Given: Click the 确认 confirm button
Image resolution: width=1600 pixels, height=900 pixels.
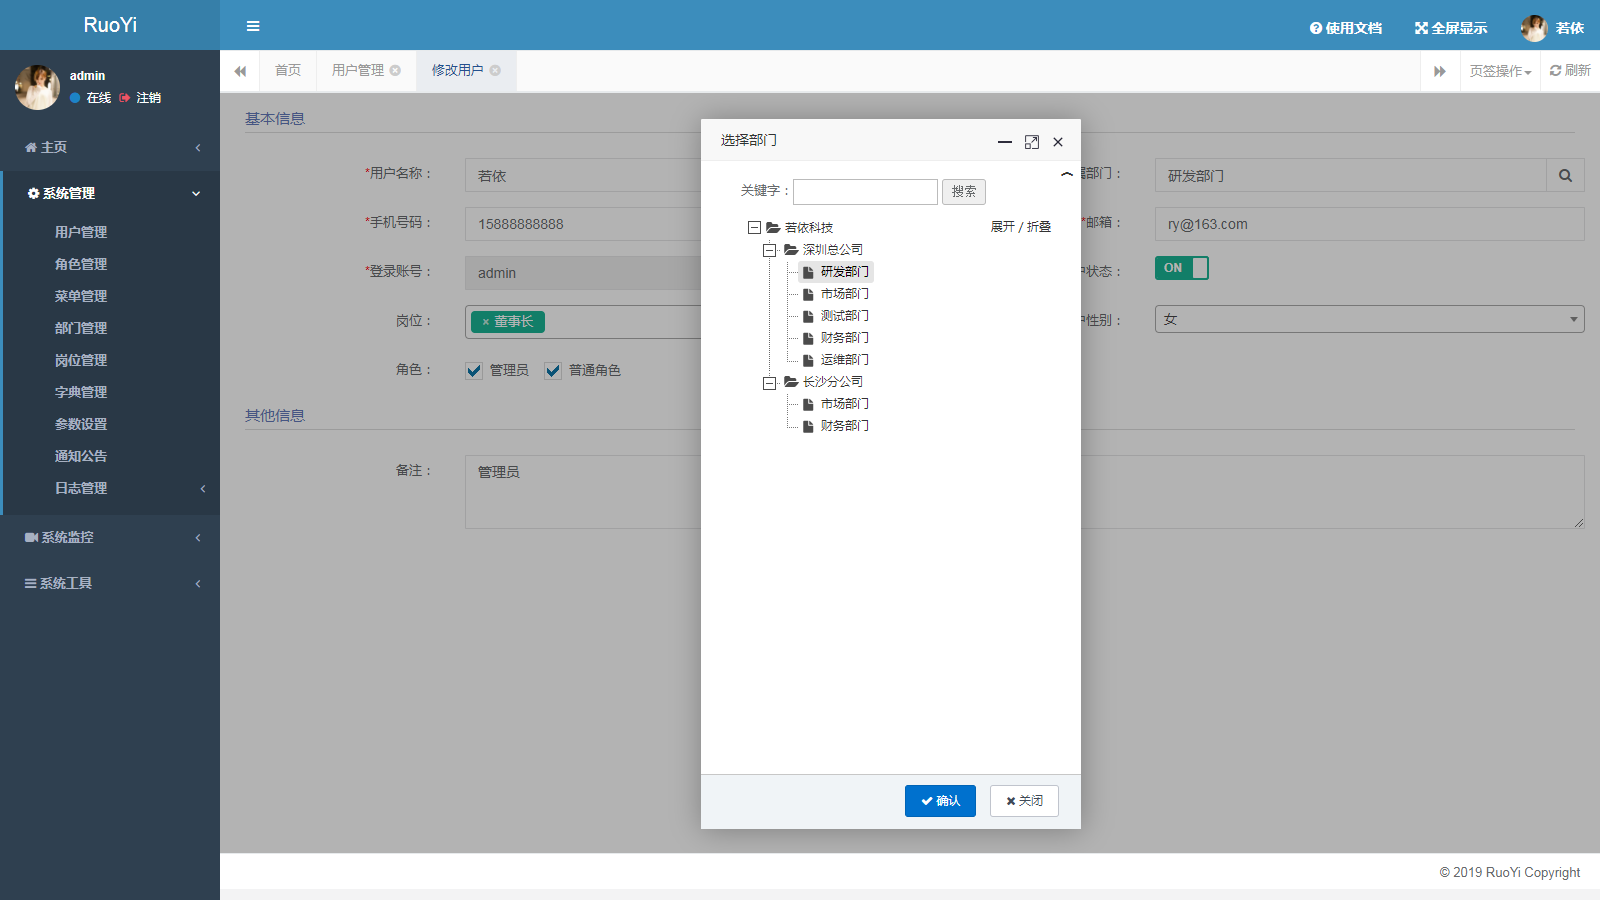Looking at the screenshot, I should click(940, 801).
